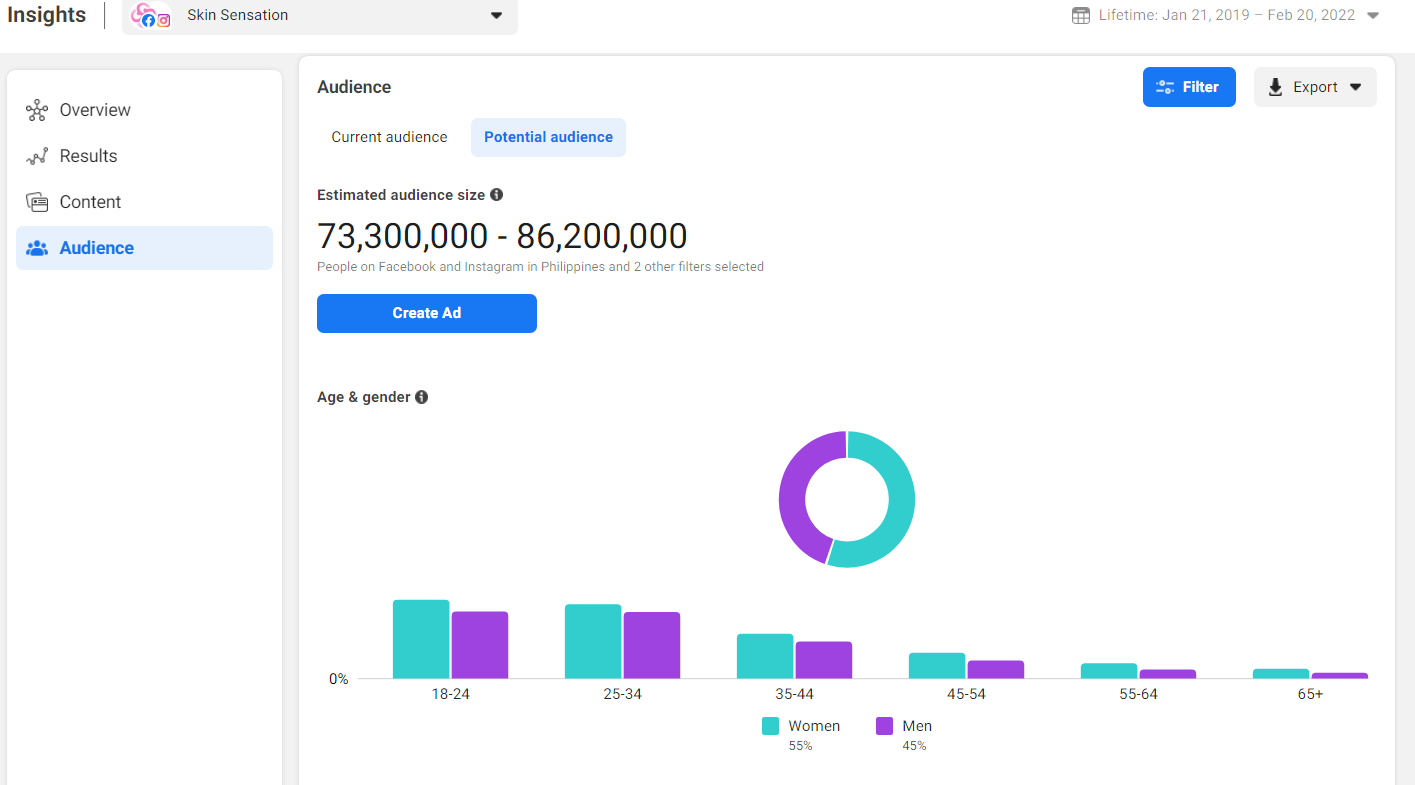The image size is (1415, 785).
Task: Click the Skin Sensation account logo icon
Action: pos(151,15)
